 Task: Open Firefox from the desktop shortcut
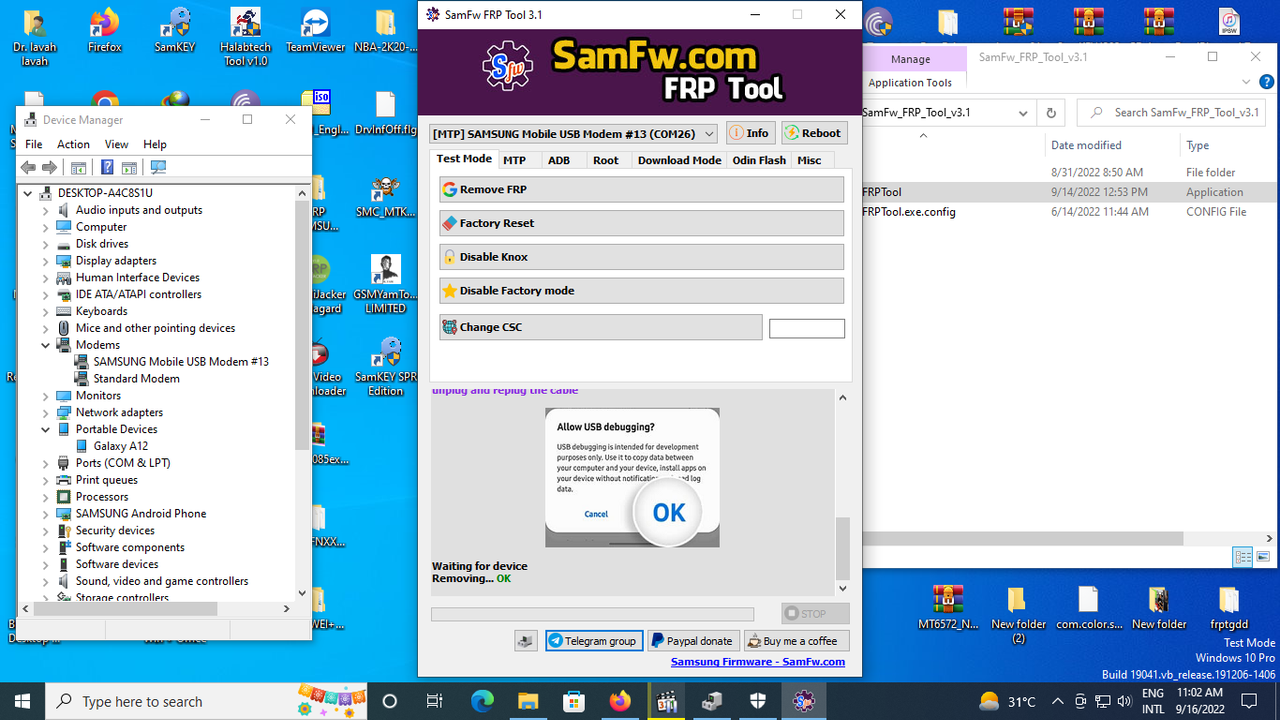pyautogui.click(x=104, y=30)
